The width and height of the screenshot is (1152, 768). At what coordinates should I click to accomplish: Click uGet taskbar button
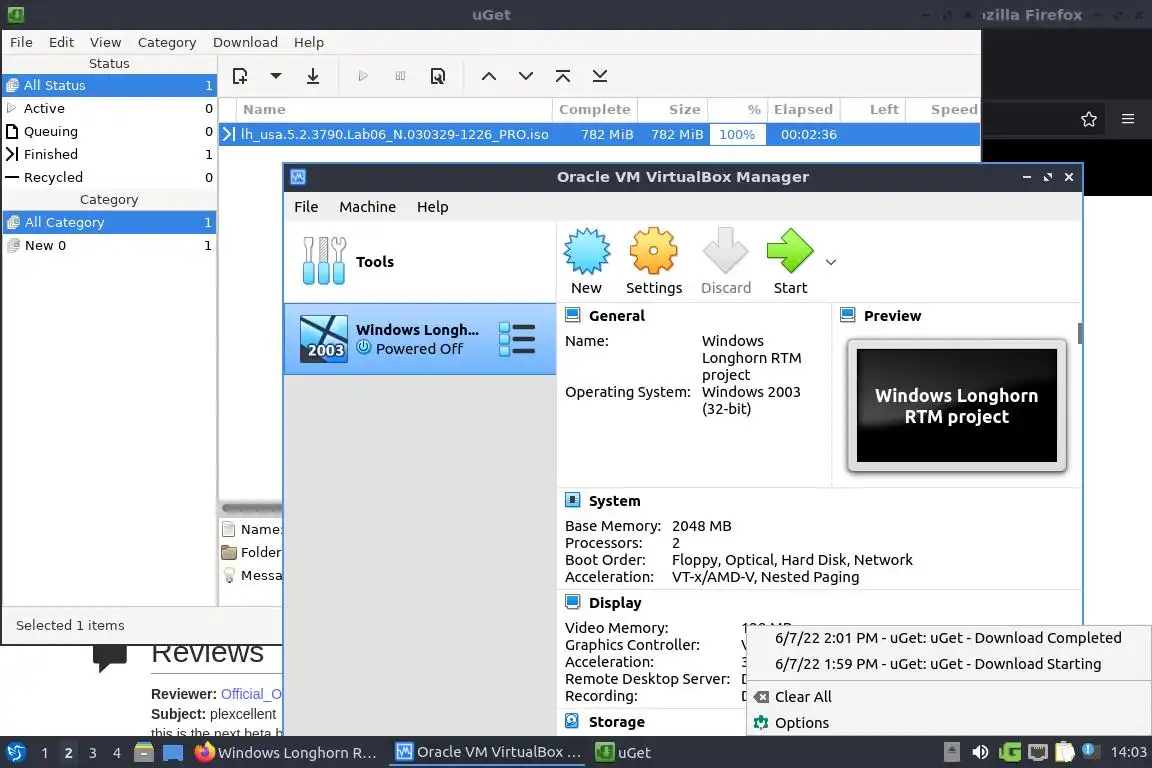[x=624, y=753]
